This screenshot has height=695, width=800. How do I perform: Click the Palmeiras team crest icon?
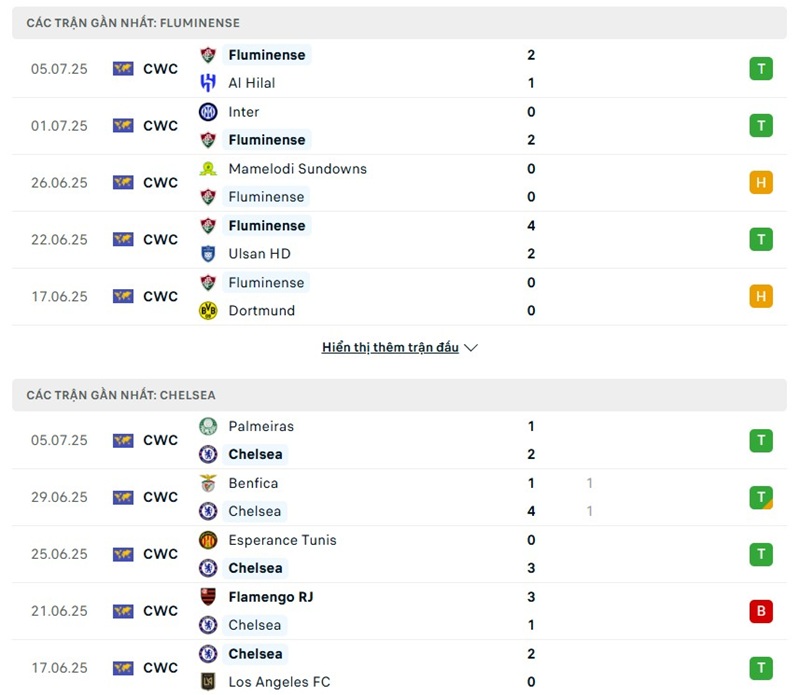208,426
